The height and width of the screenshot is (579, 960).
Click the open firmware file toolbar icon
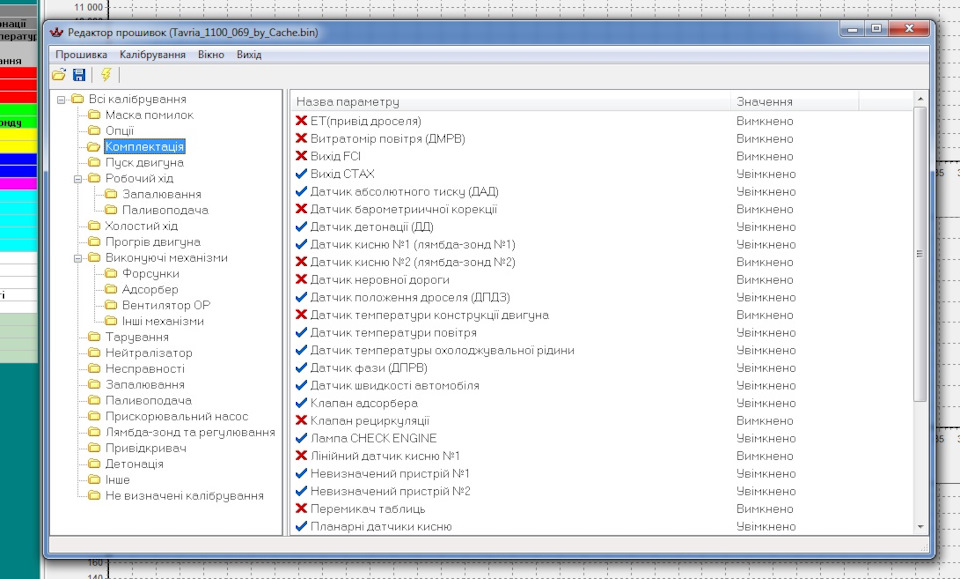tap(59, 75)
